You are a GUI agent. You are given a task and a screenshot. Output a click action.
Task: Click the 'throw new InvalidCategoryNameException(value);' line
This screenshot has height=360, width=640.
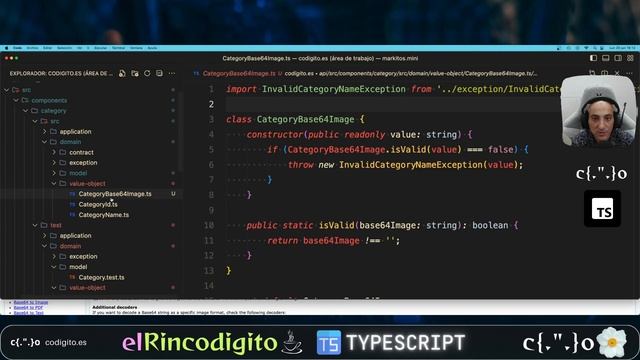coord(405,165)
